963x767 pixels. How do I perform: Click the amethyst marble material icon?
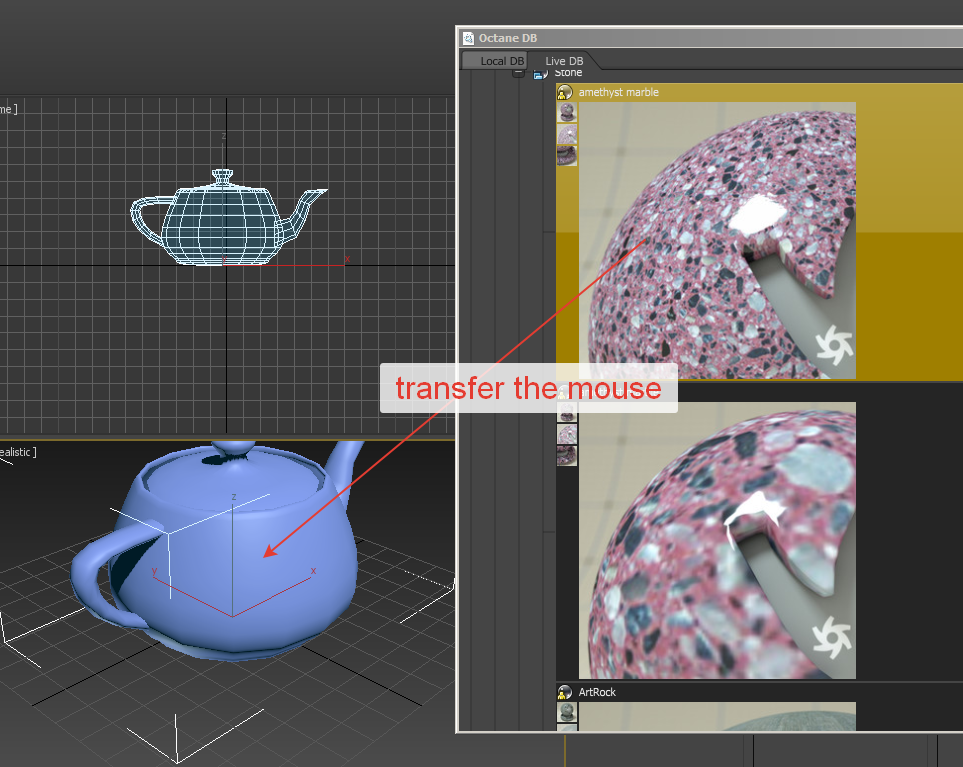point(564,93)
